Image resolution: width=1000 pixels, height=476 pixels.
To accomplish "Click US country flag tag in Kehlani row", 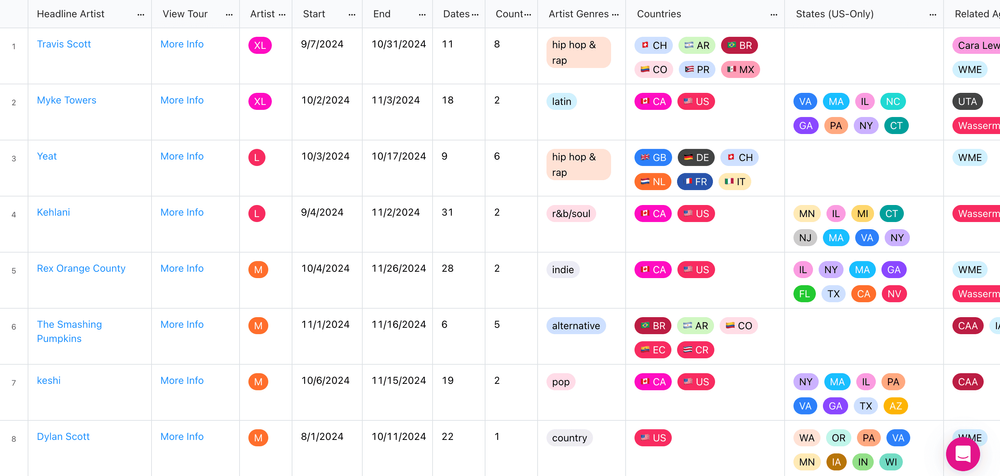I will click(x=696, y=214).
